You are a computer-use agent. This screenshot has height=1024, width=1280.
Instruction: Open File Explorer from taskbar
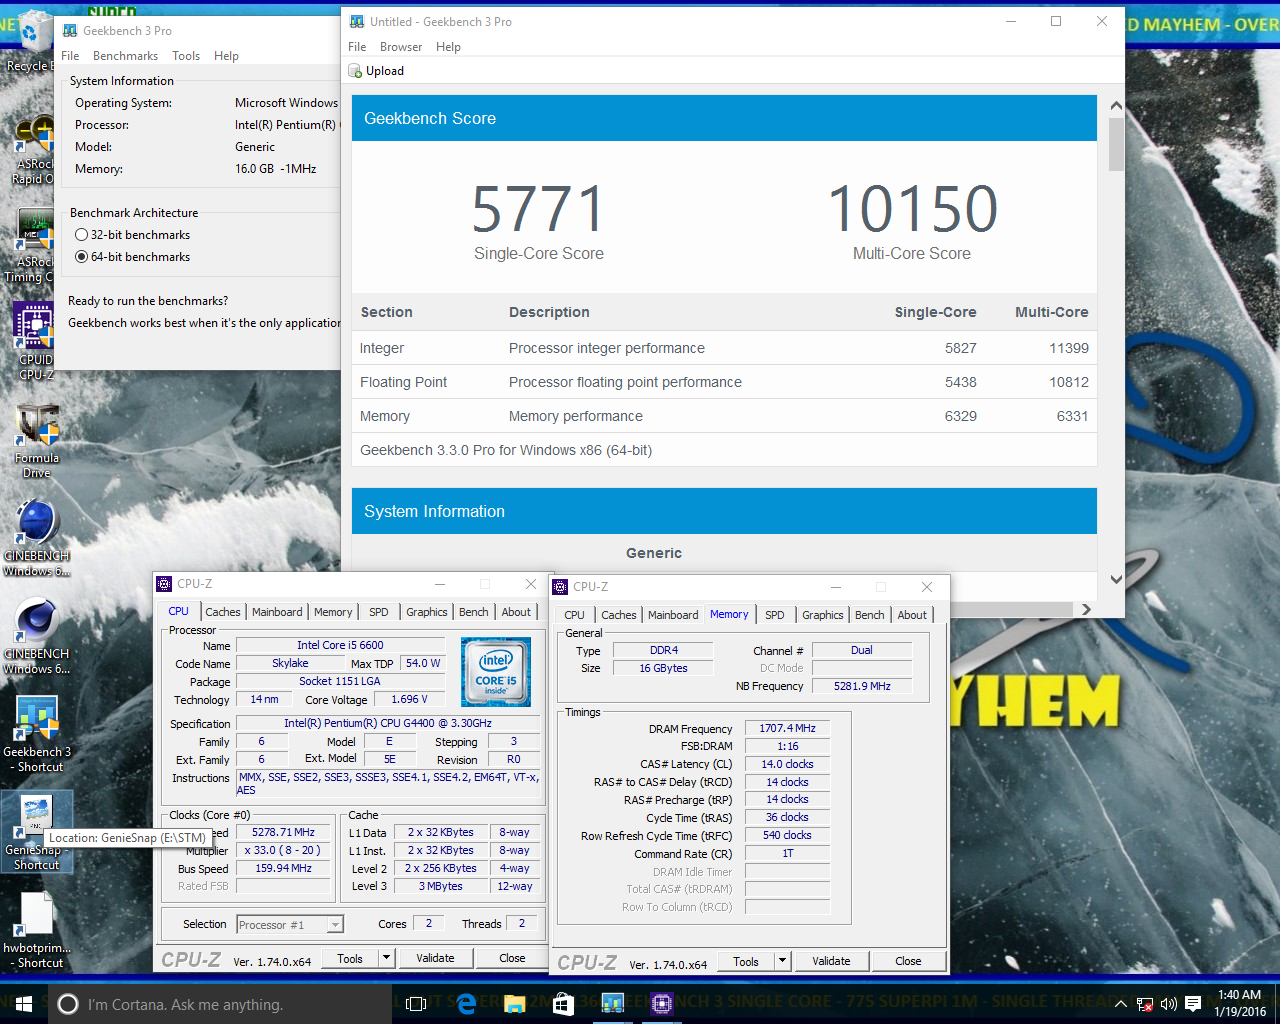pyautogui.click(x=515, y=1003)
